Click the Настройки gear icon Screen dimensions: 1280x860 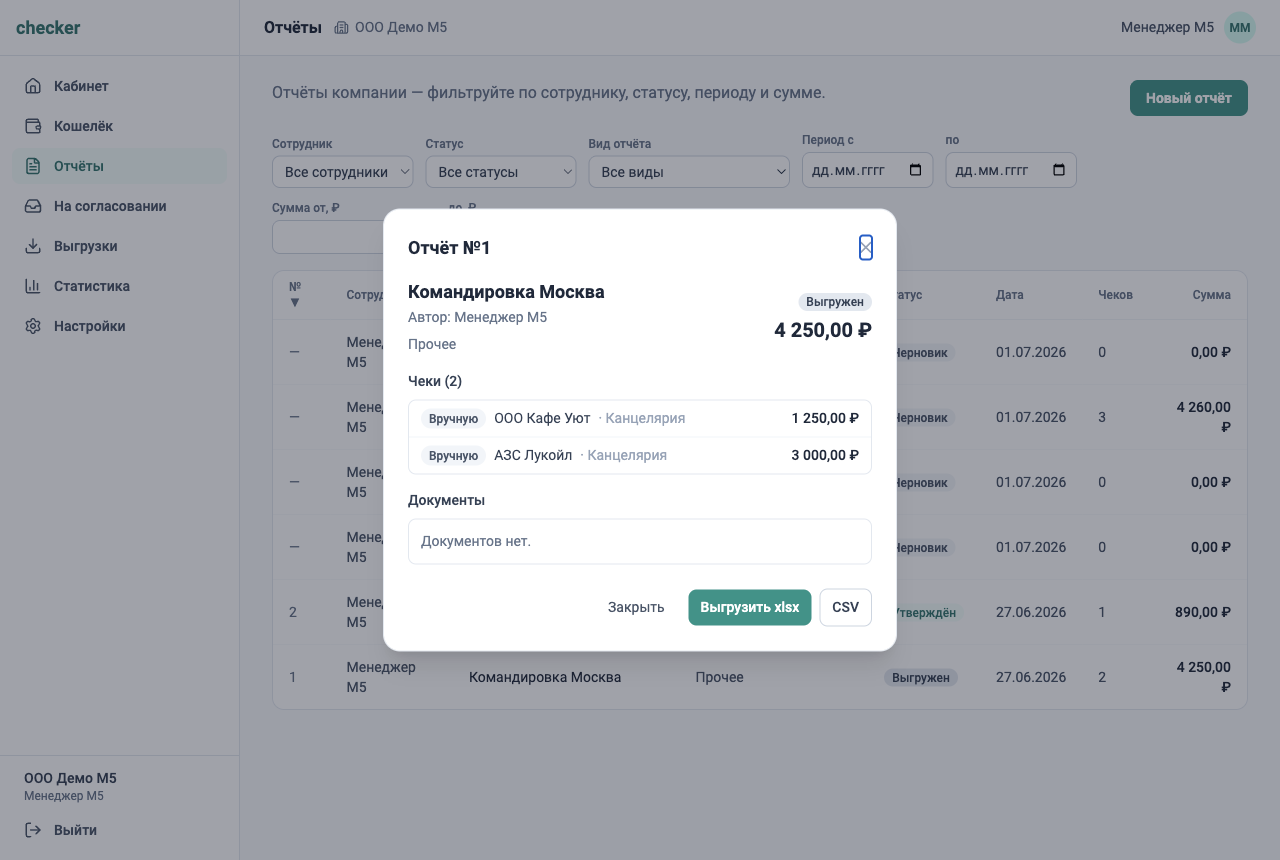[x=33, y=326]
